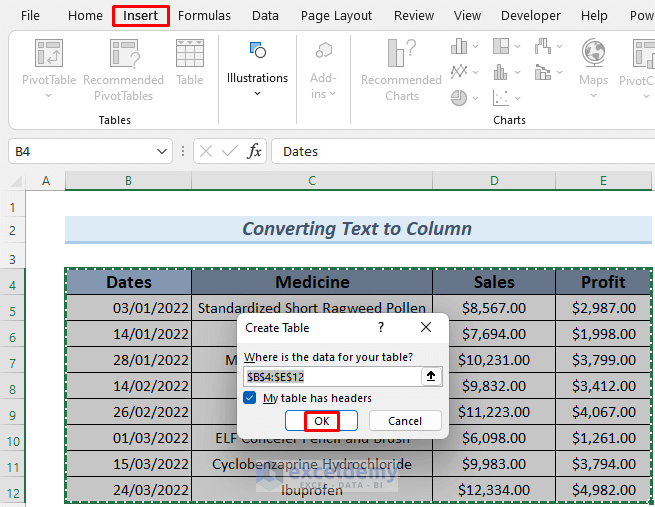
Task: Open the scatter chart dropdown arrow
Action: [518, 99]
